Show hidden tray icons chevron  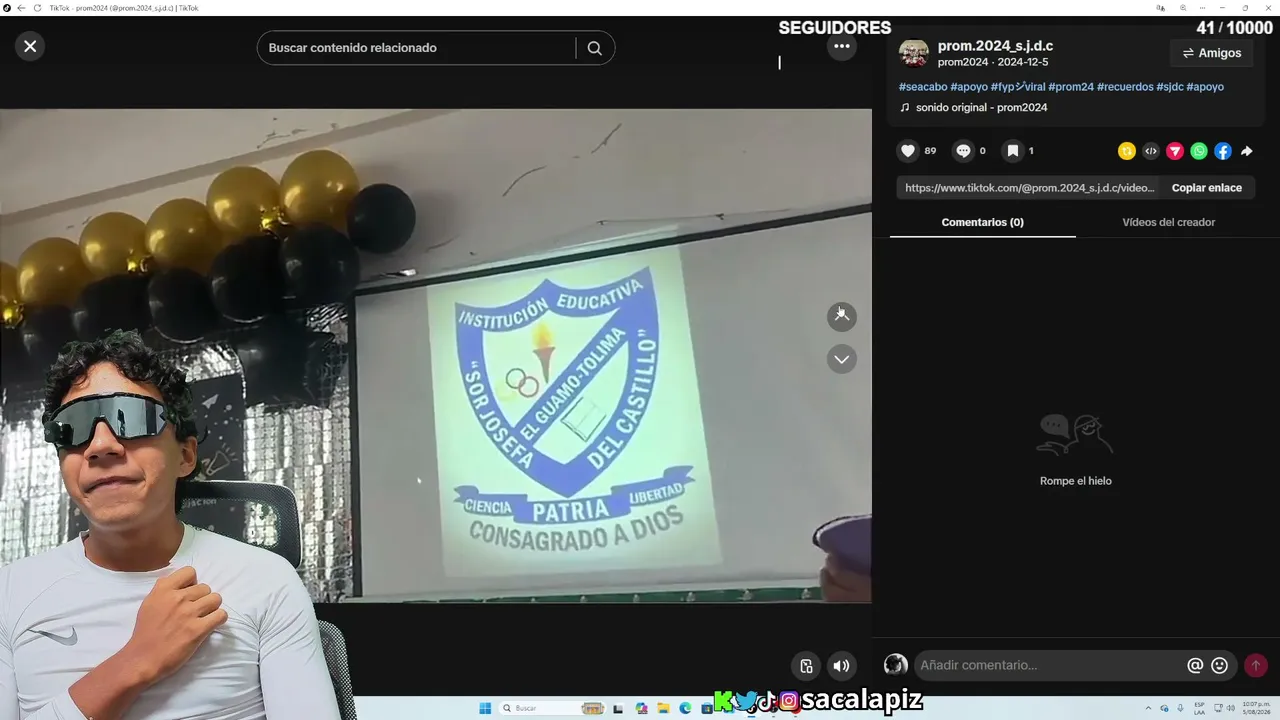[1148, 708]
